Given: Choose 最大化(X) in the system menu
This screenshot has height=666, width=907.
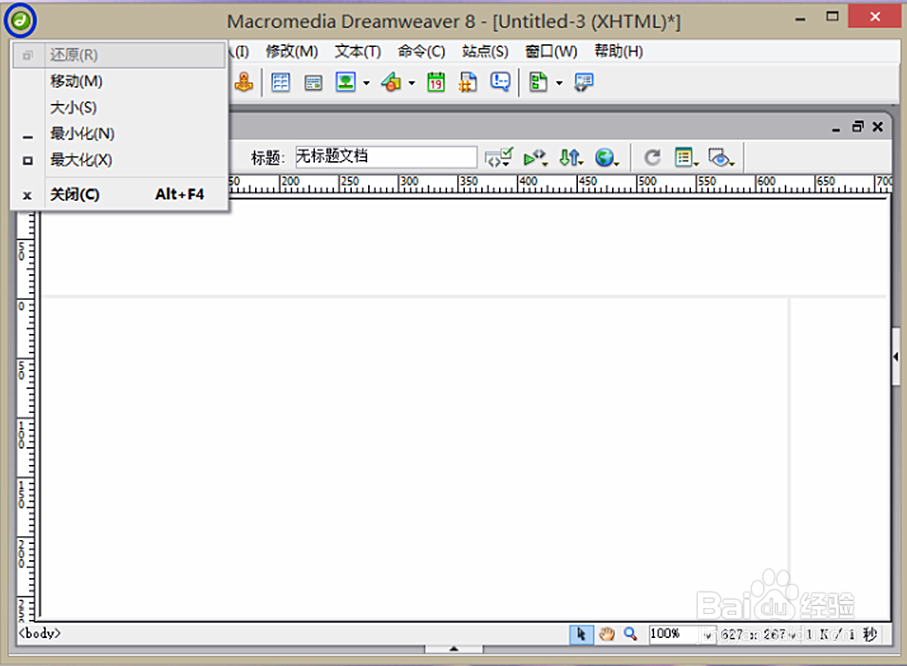Looking at the screenshot, I should (x=119, y=160).
